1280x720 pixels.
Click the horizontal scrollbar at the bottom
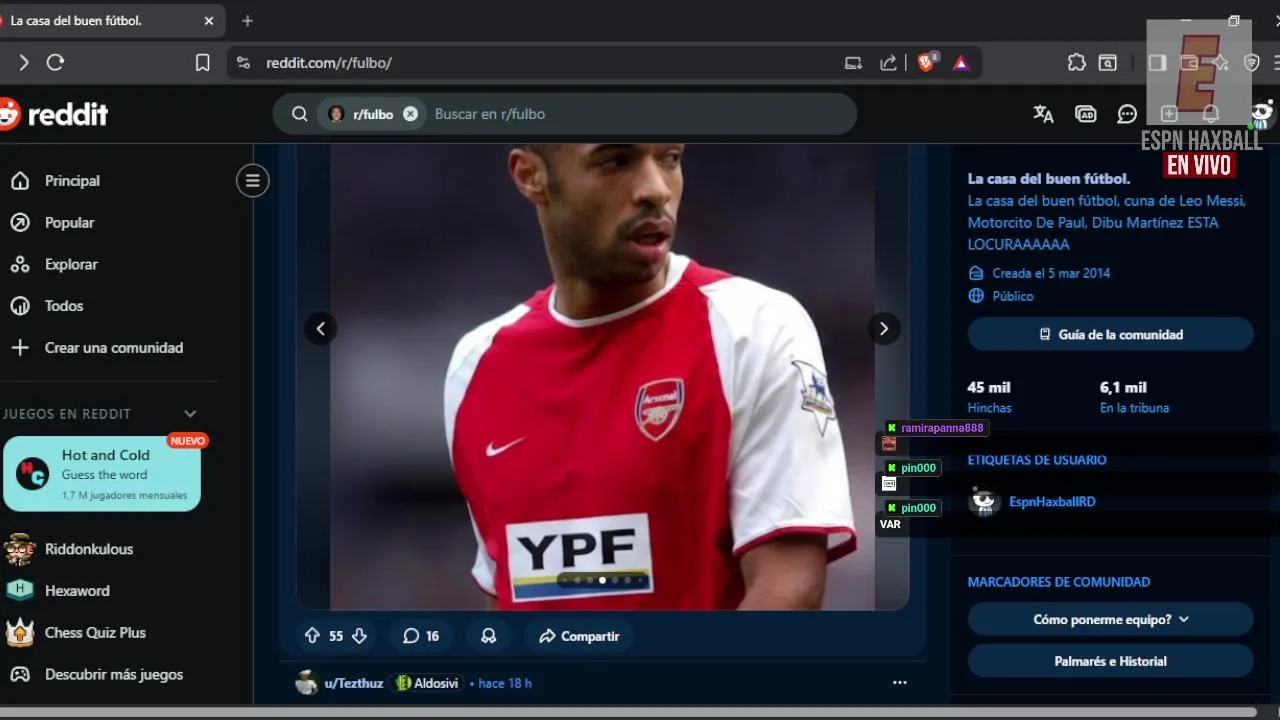click(628, 713)
